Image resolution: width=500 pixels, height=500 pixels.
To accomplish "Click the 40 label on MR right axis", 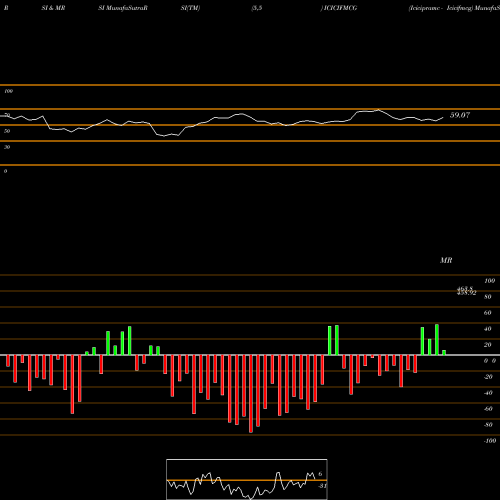I will [488, 329].
